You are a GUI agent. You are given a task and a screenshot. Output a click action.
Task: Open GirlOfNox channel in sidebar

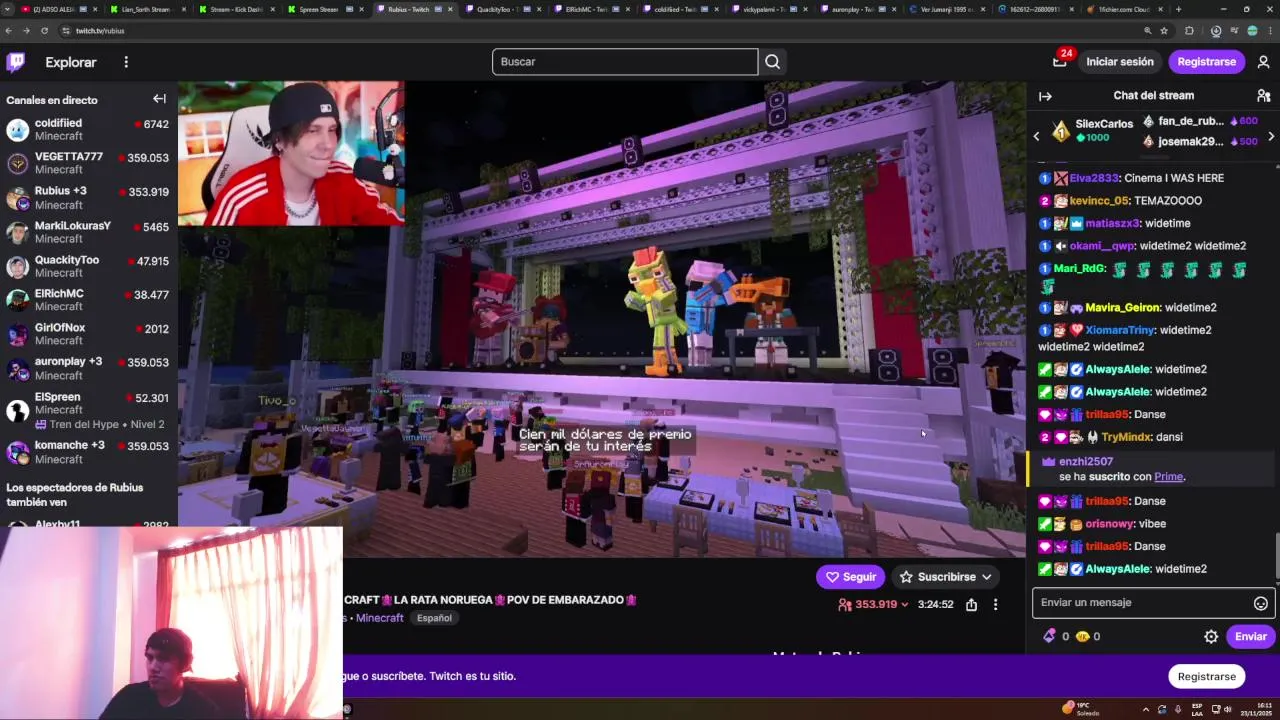click(x=88, y=334)
